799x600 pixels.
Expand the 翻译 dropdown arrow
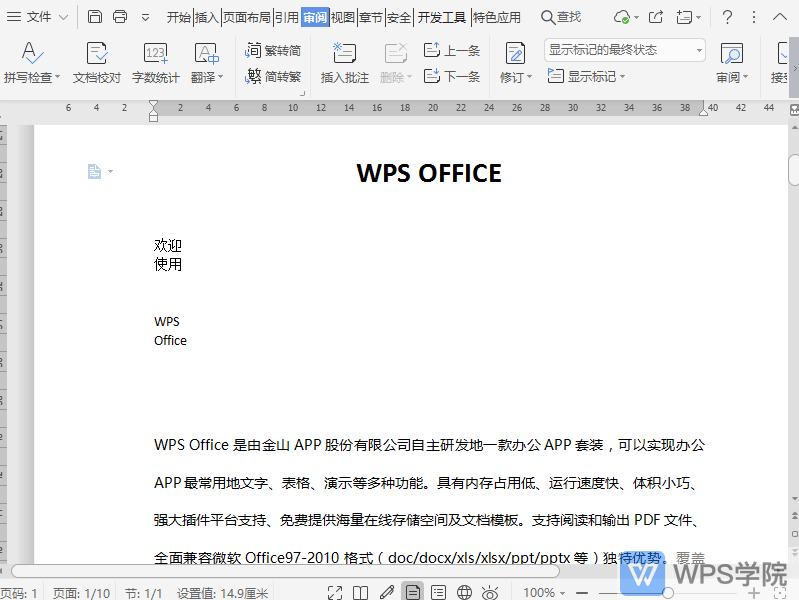point(221,77)
